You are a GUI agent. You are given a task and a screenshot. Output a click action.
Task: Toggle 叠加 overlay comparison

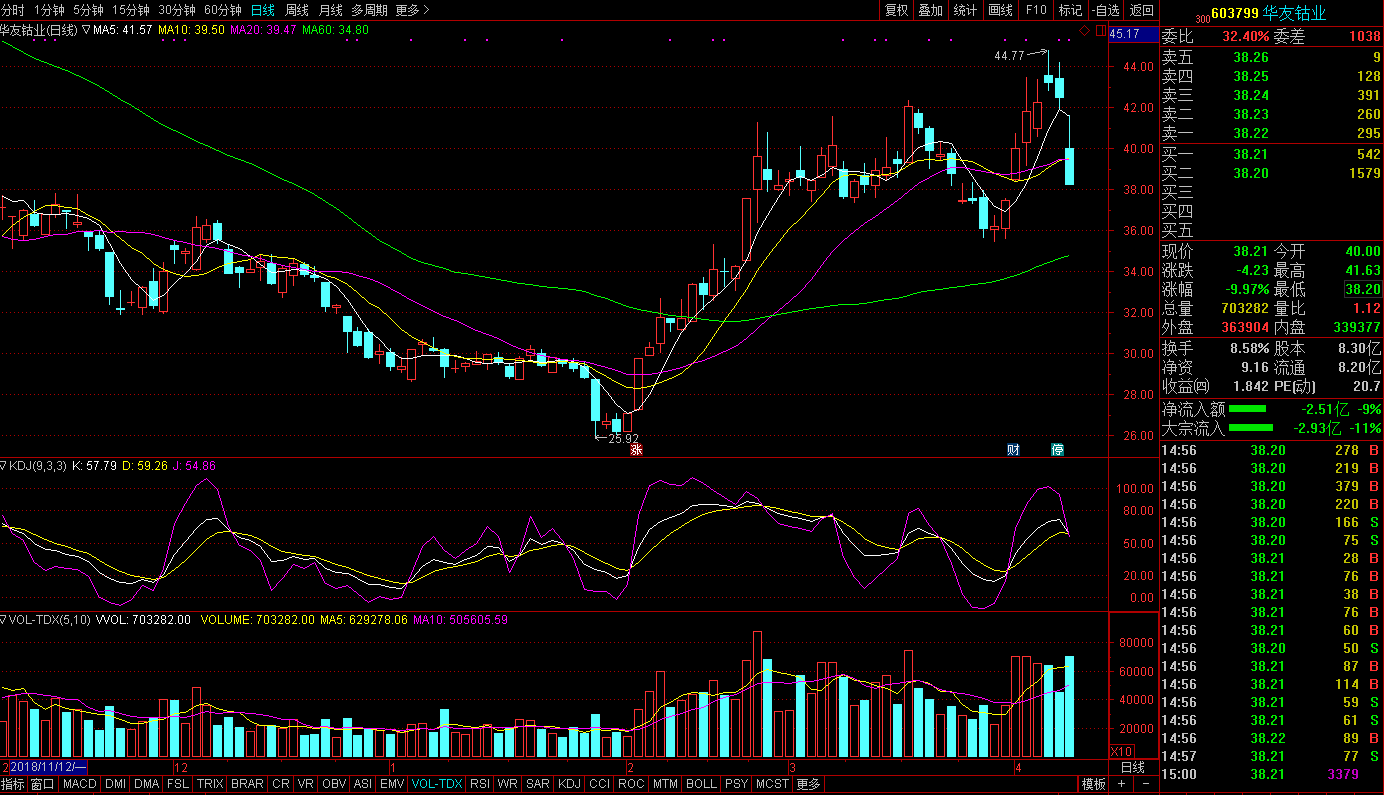pos(930,10)
